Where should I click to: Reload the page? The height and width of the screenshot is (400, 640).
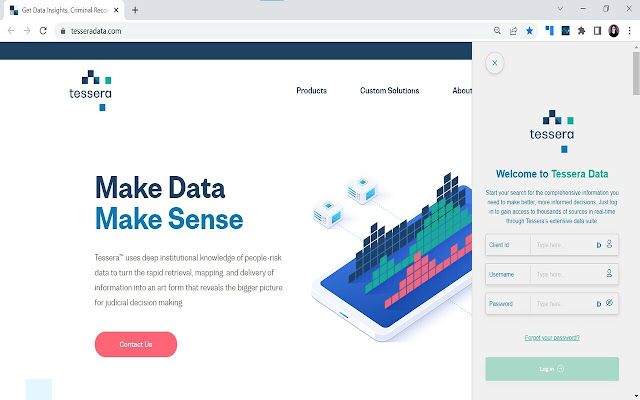43,31
